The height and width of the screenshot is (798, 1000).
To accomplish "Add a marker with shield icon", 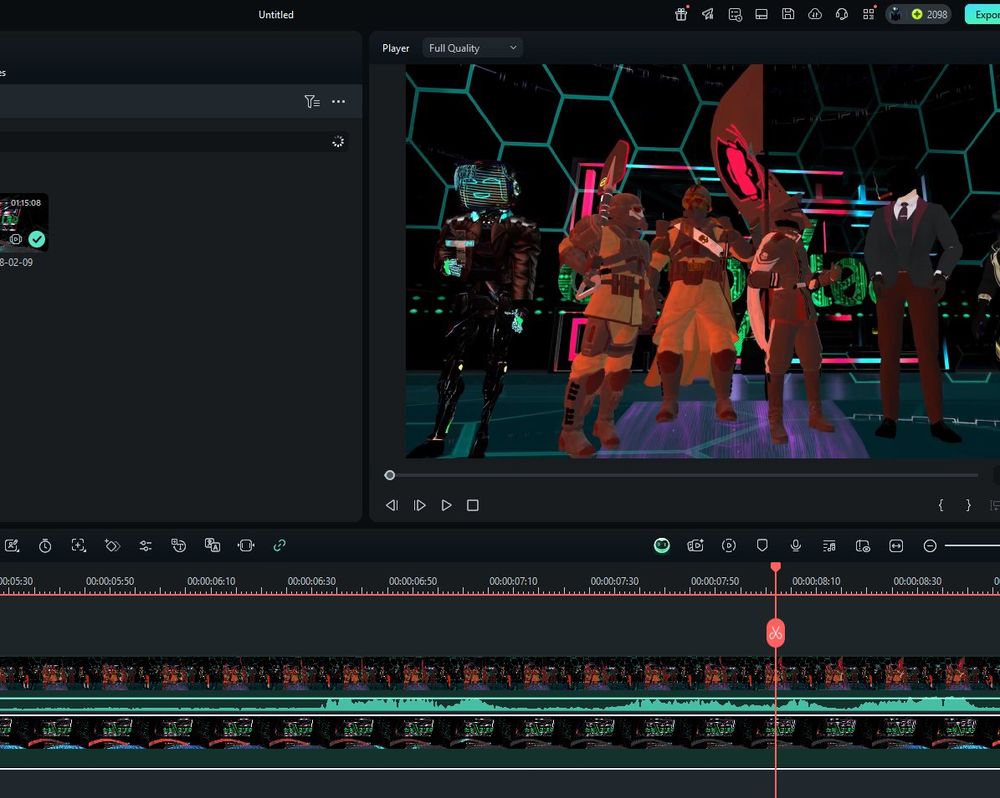I will click(x=762, y=545).
